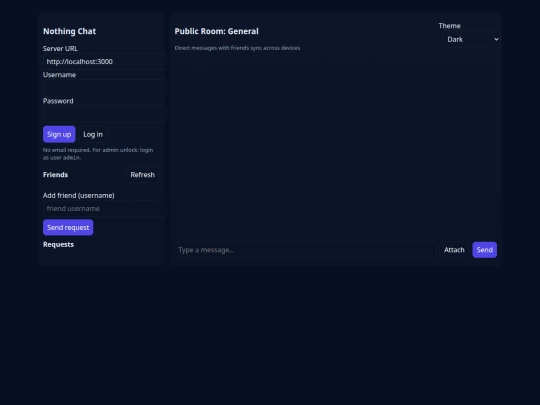Click the Theme label
The height and width of the screenshot is (405, 540).
[449, 26]
